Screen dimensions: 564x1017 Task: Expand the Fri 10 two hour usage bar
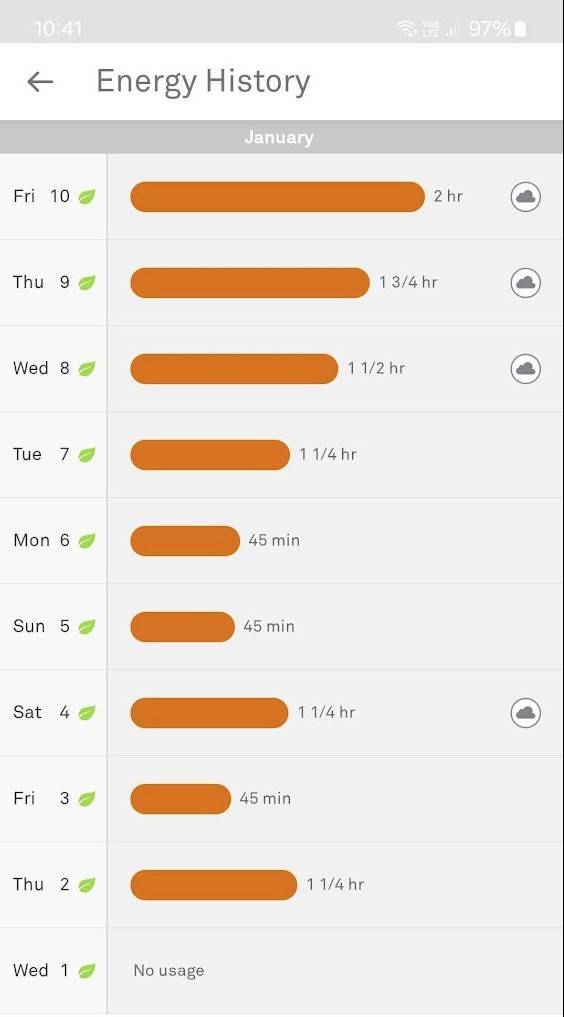(x=277, y=197)
